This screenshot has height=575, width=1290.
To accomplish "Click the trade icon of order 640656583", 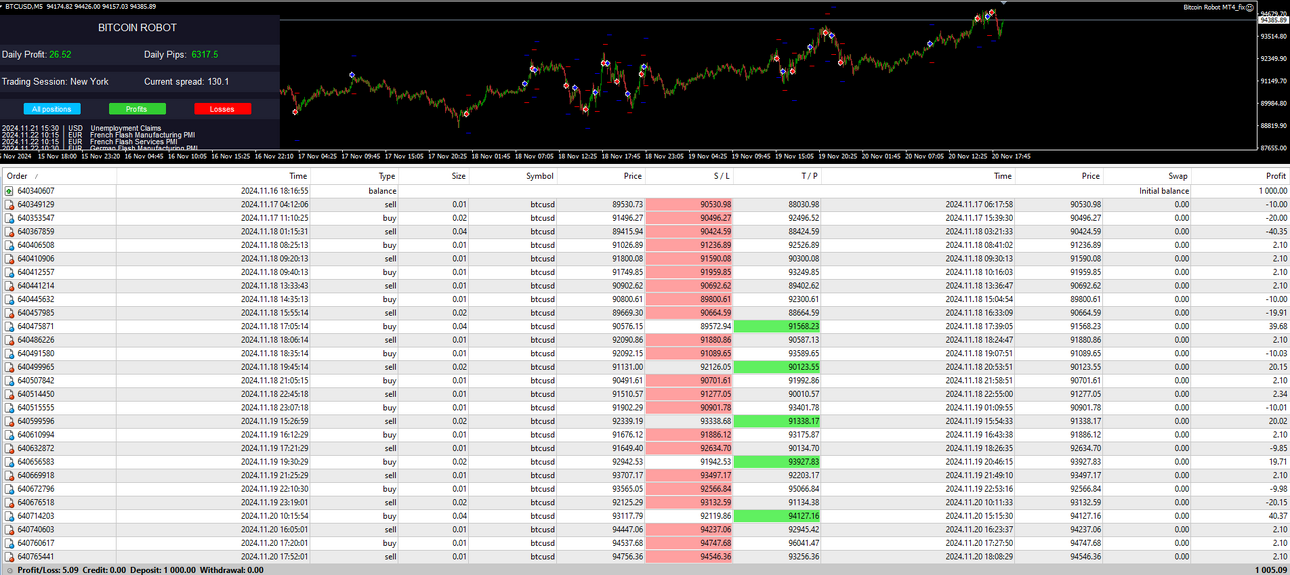I will [x=9, y=462].
